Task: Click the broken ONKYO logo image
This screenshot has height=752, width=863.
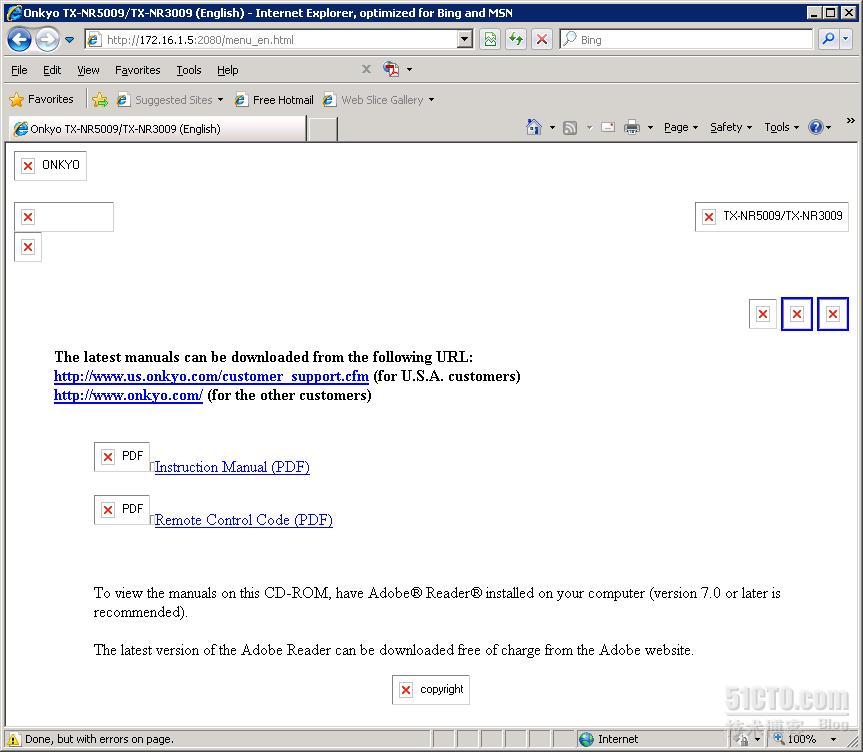Action: click(x=50, y=166)
